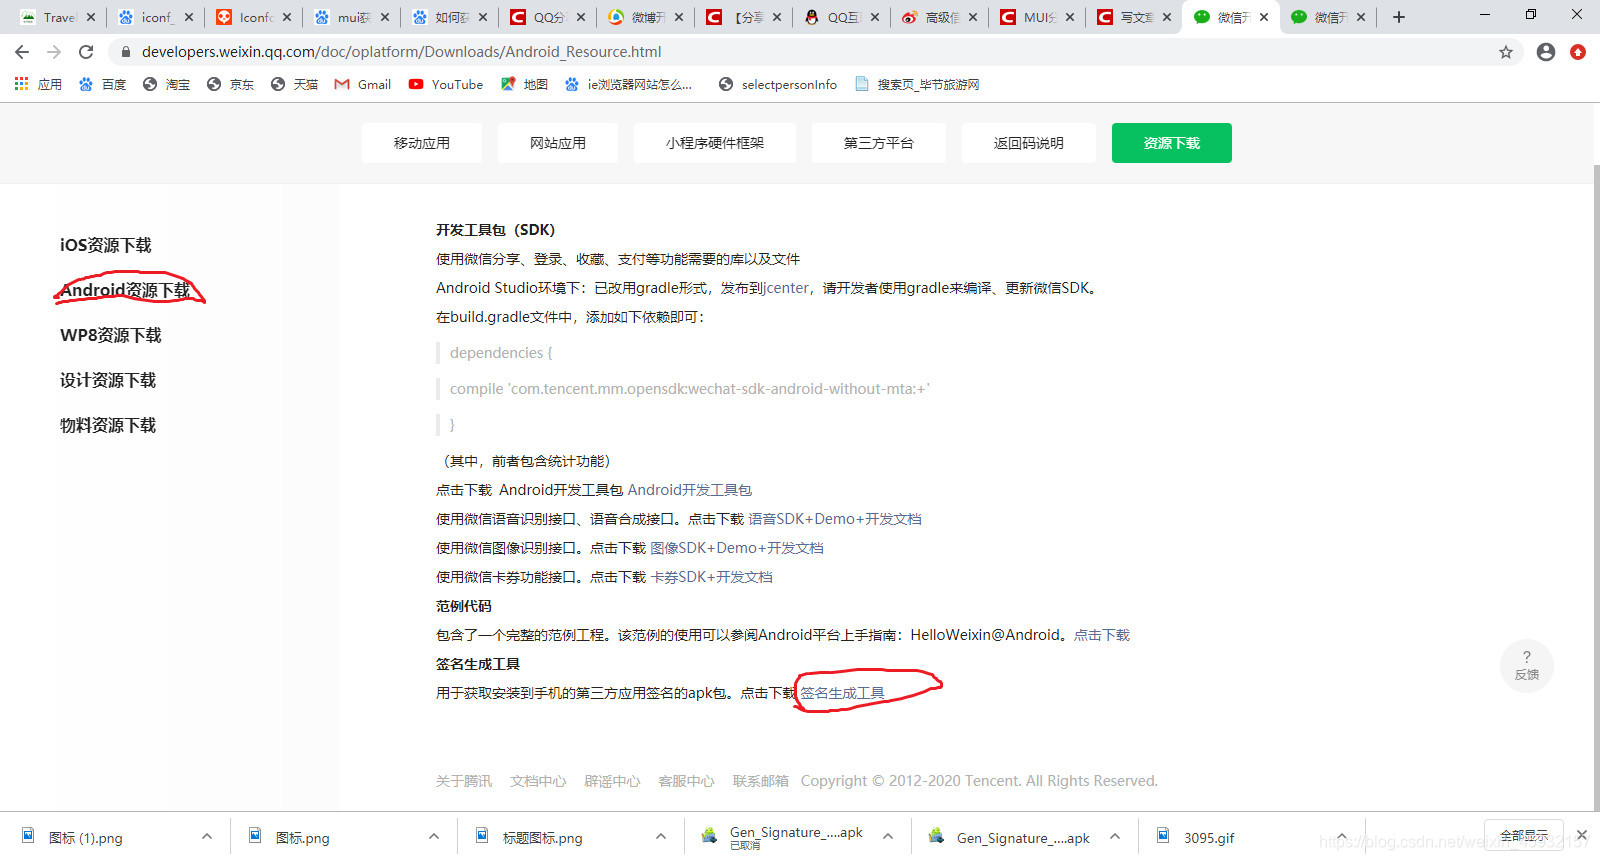Image resolution: width=1600 pixels, height=860 pixels.
Task: Open 物料资源下载 in the sidebar
Action: coord(108,425)
